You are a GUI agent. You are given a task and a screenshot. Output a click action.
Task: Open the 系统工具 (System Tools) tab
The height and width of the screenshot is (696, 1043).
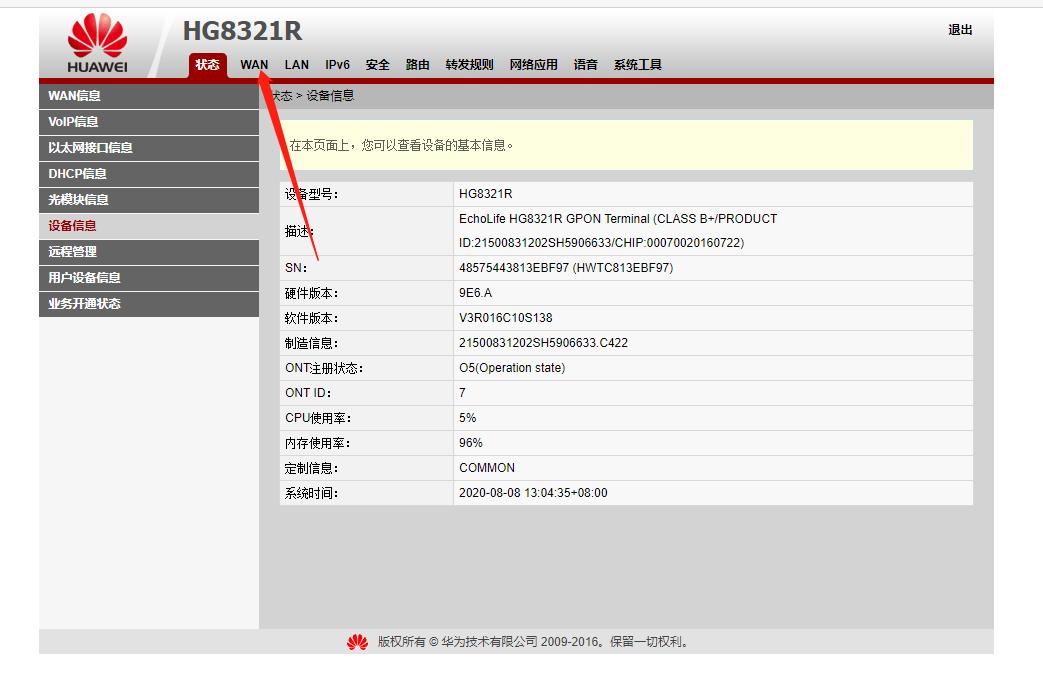click(637, 64)
